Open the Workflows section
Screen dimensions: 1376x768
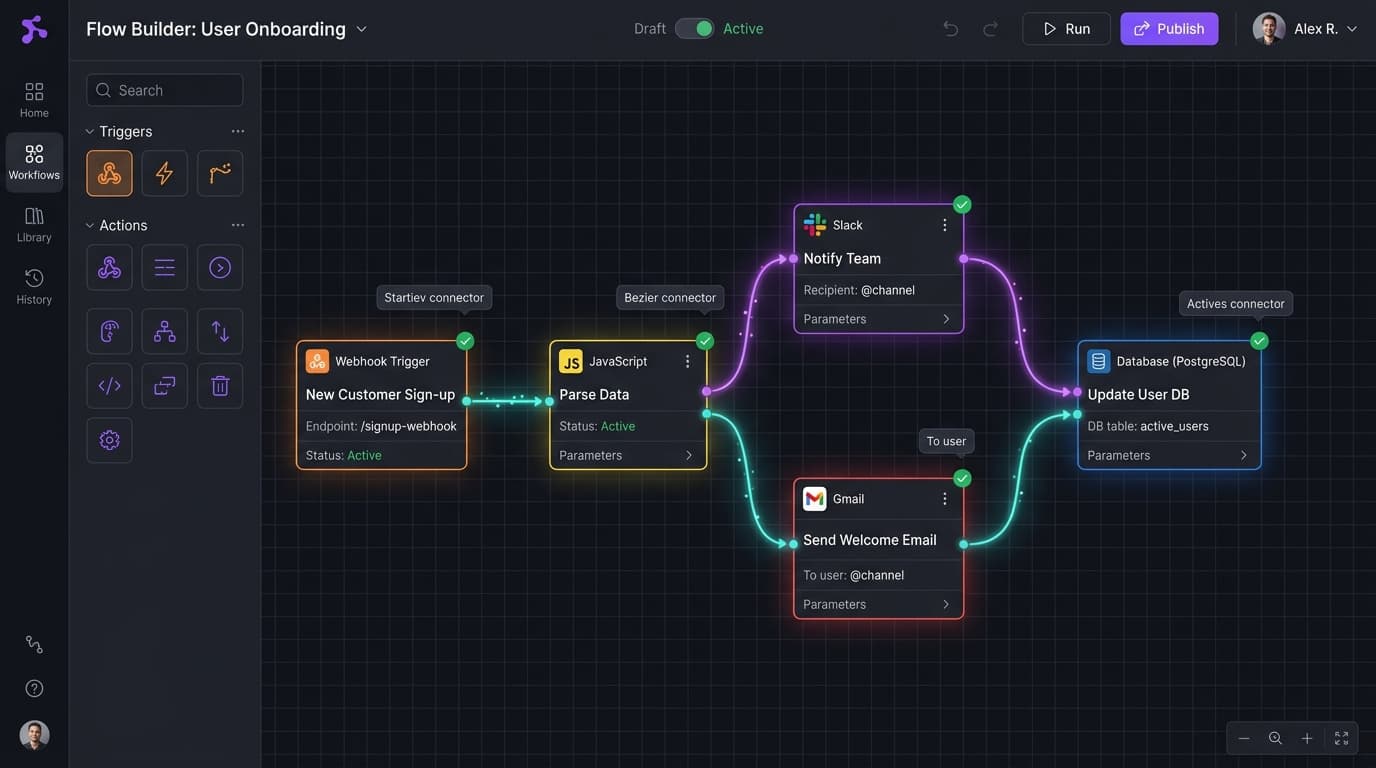pyautogui.click(x=34, y=162)
